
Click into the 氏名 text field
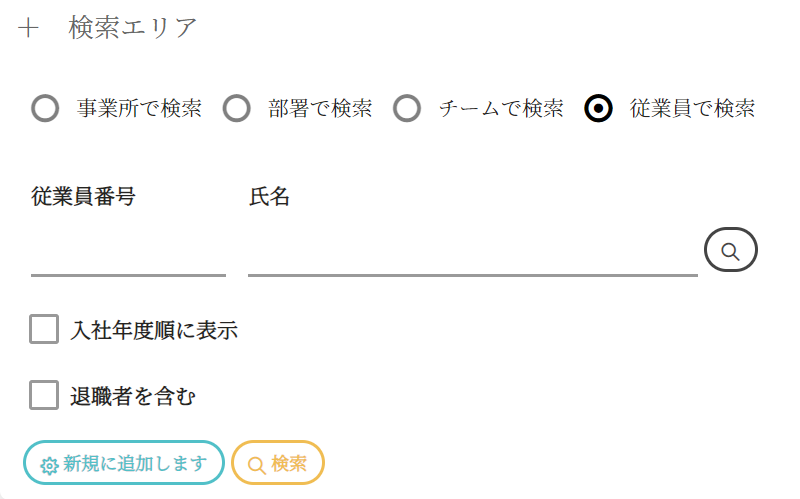[472, 254]
